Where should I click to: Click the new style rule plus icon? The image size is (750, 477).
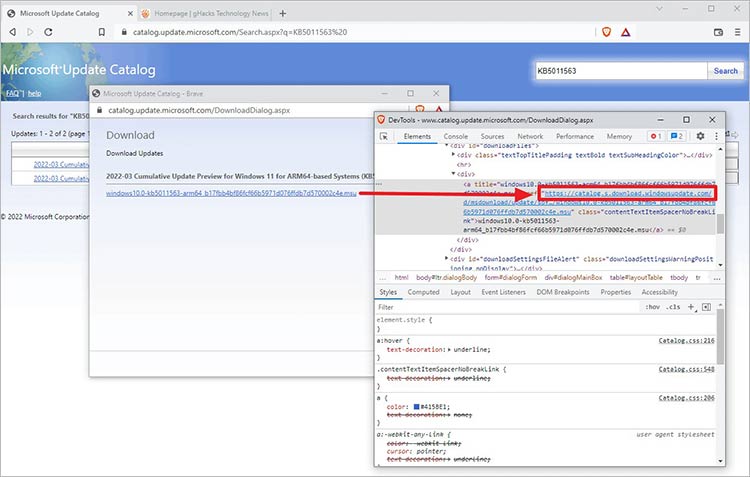click(690, 307)
